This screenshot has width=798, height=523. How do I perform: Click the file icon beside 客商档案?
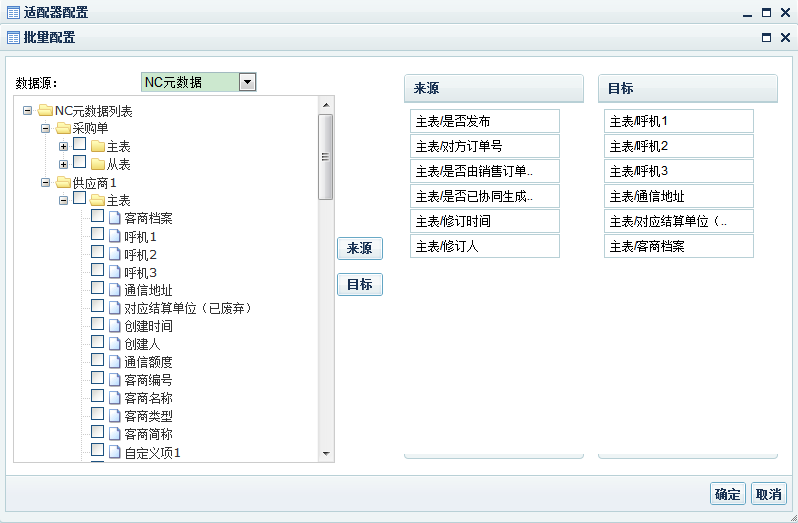[x=115, y=218]
